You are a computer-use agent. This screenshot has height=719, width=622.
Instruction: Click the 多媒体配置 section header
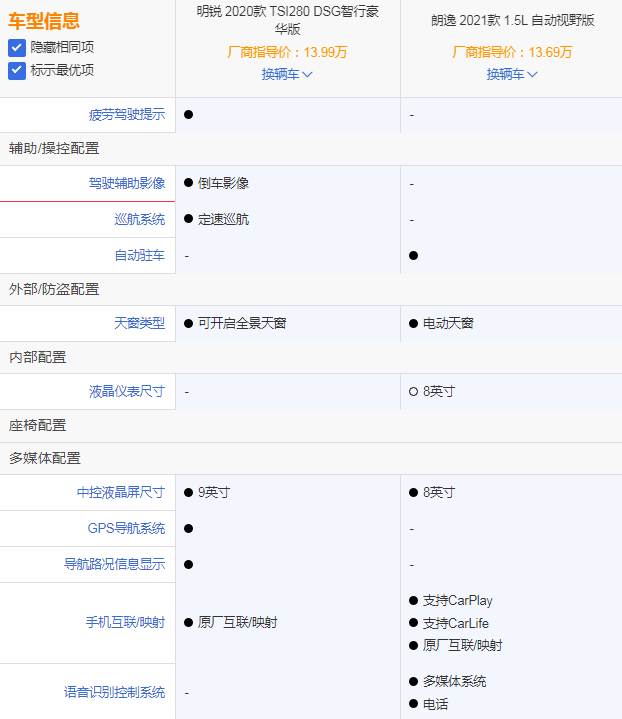[x=45, y=458]
